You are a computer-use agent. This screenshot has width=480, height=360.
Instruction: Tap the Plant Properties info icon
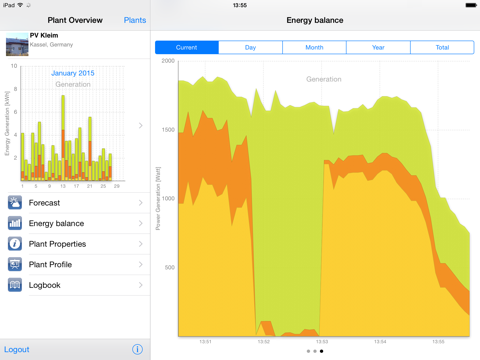[15, 244]
